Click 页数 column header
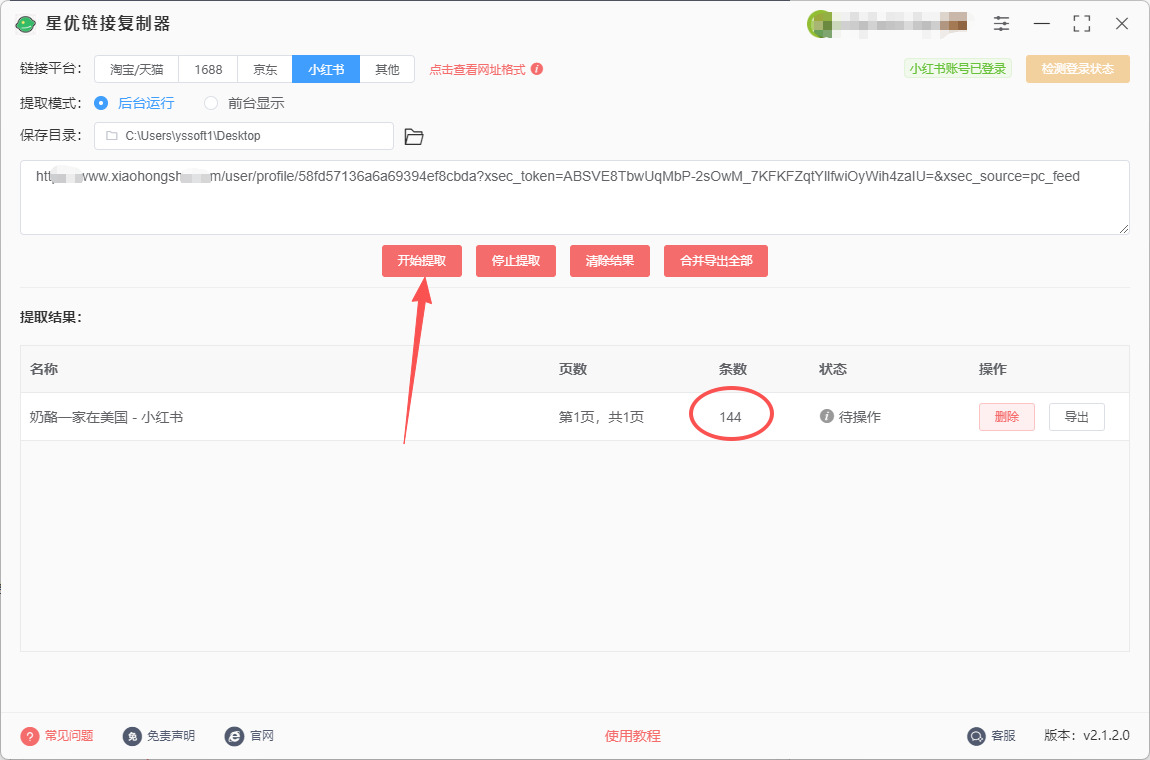Image resolution: width=1150 pixels, height=760 pixels. pos(573,369)
